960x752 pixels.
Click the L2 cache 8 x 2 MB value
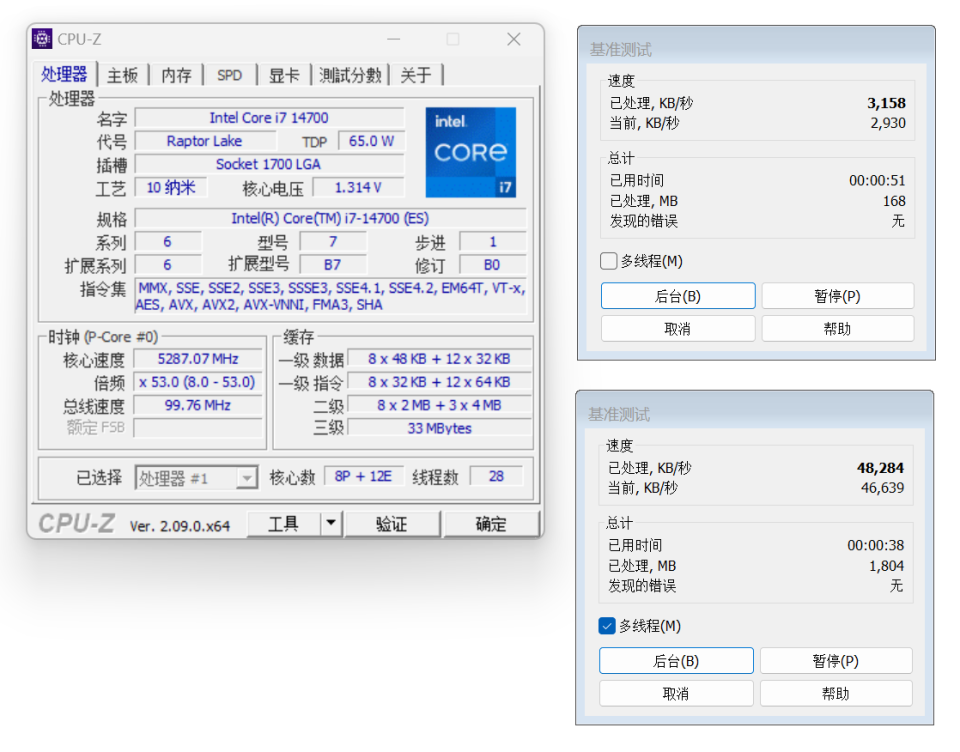pyautogui.click(x=439, y=405)
